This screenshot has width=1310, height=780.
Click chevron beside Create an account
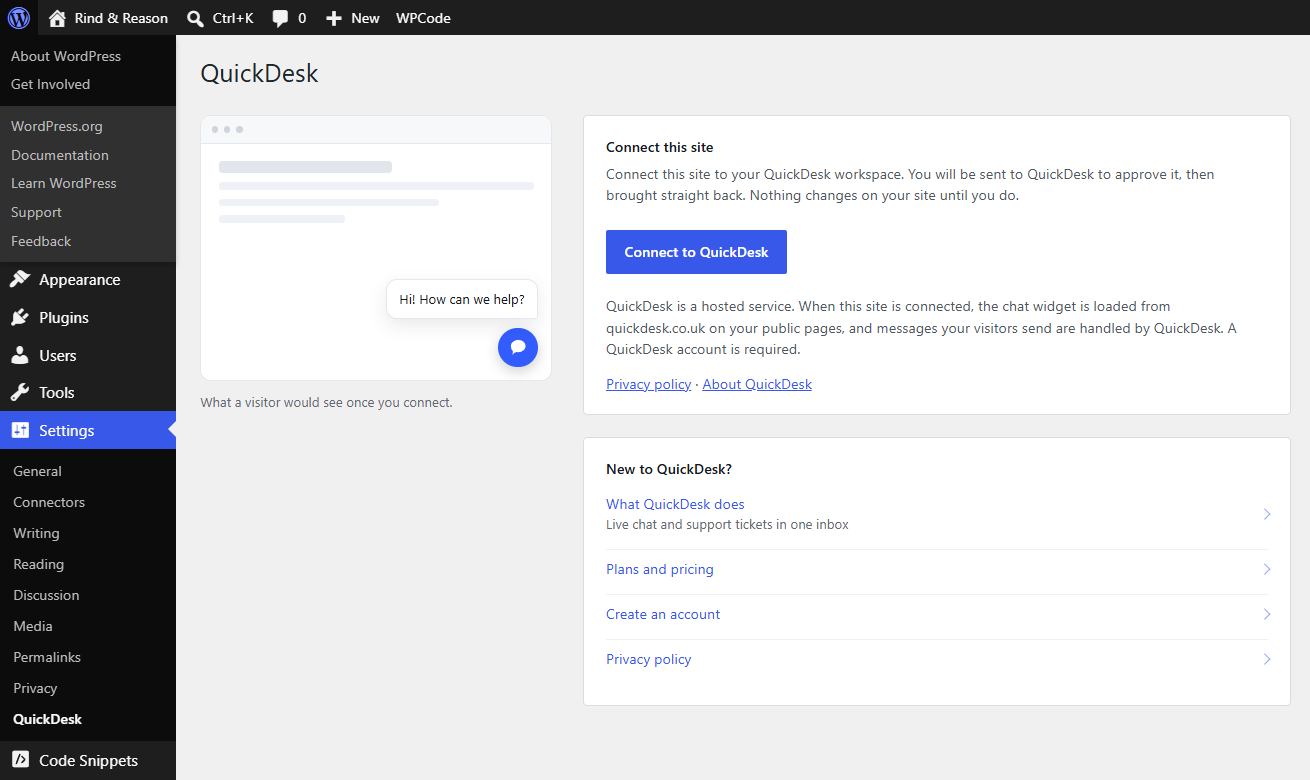(1266, 614)
